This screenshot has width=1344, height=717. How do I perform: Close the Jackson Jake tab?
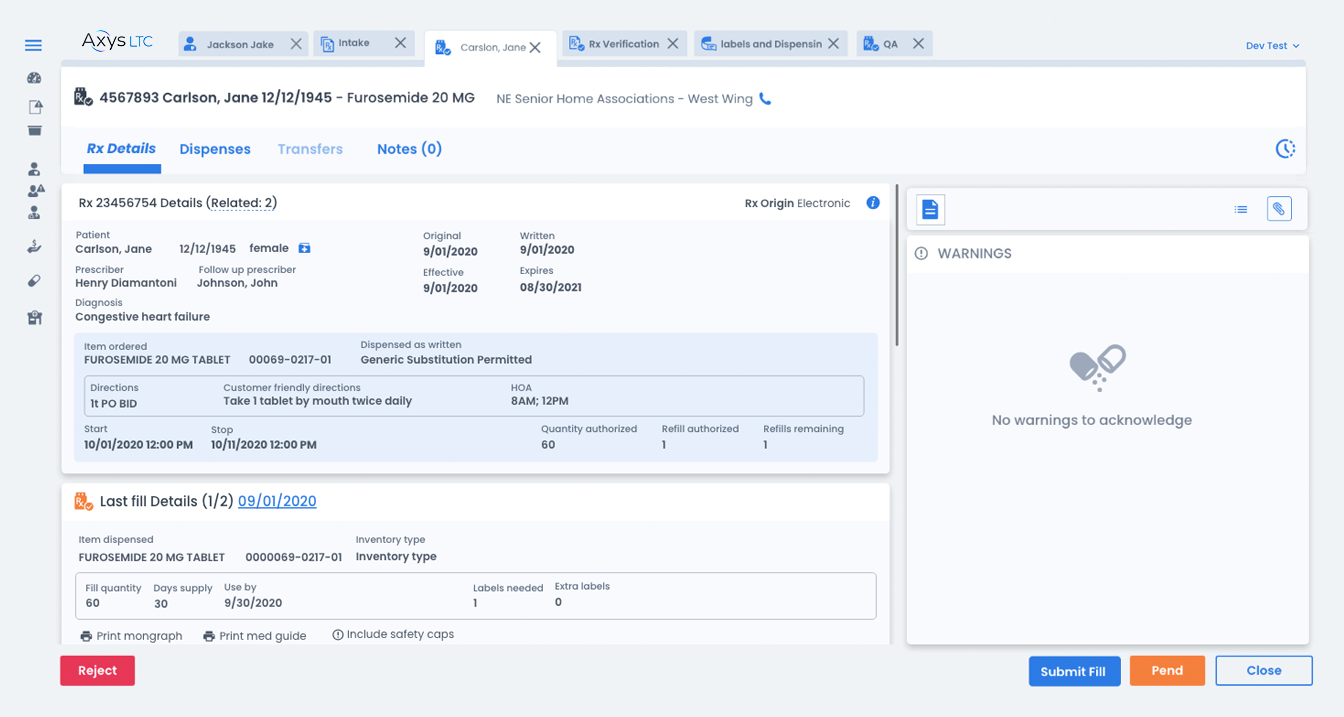click(296, 44)
